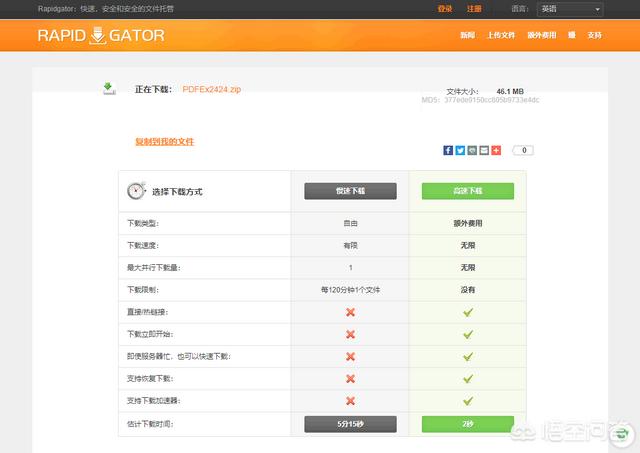Image resolution: width=640 pixels, height=453 pixels.
Task: Click red cross in 支持恢复下载 row
Action: [350, 379]
